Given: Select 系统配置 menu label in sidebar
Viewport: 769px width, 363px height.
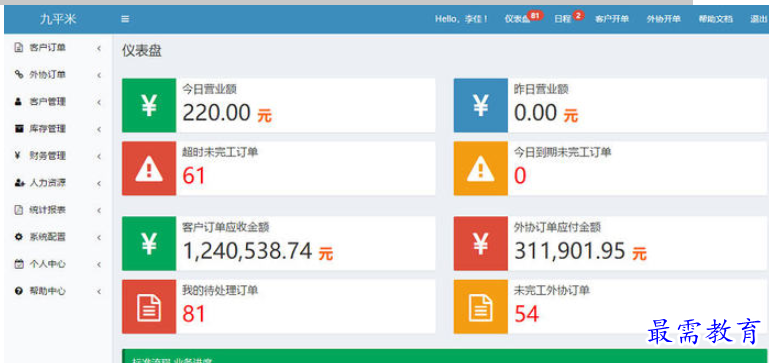Looking at the screenshot, I should pos(48,237).
